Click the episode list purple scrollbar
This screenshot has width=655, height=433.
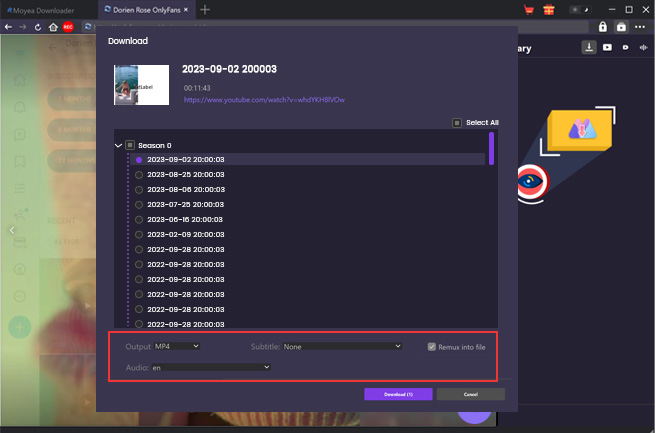[491, 148]
